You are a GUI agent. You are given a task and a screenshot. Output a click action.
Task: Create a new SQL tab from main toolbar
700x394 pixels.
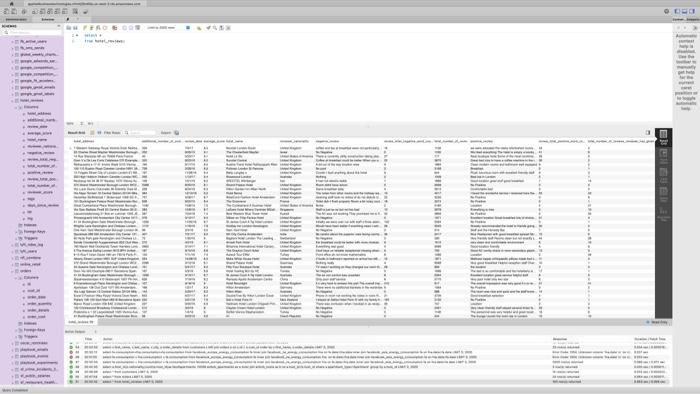[7, 12]
